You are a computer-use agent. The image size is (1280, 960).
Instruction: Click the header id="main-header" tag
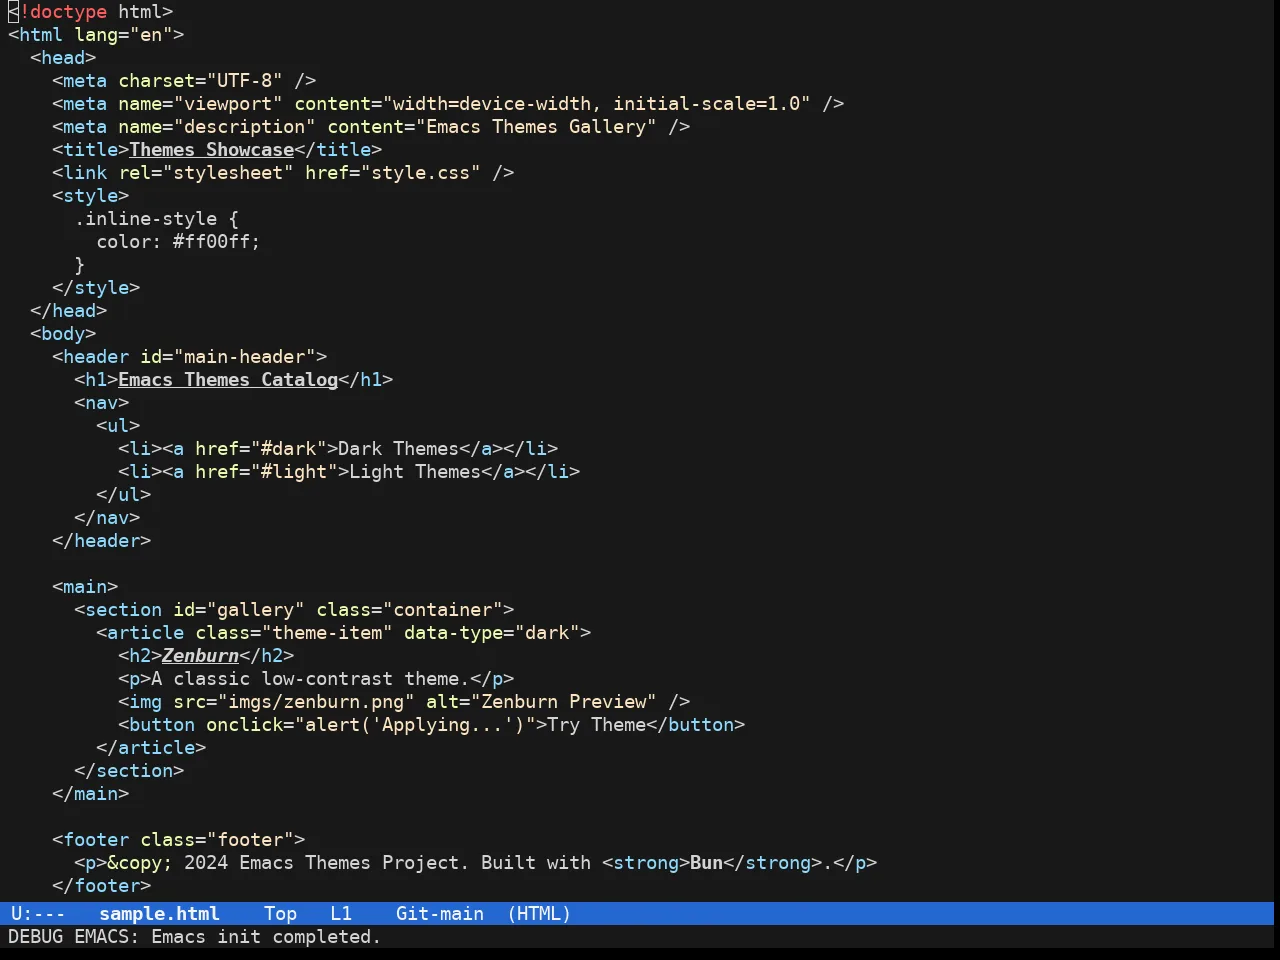pyautogui.click(x=189, y=356)
